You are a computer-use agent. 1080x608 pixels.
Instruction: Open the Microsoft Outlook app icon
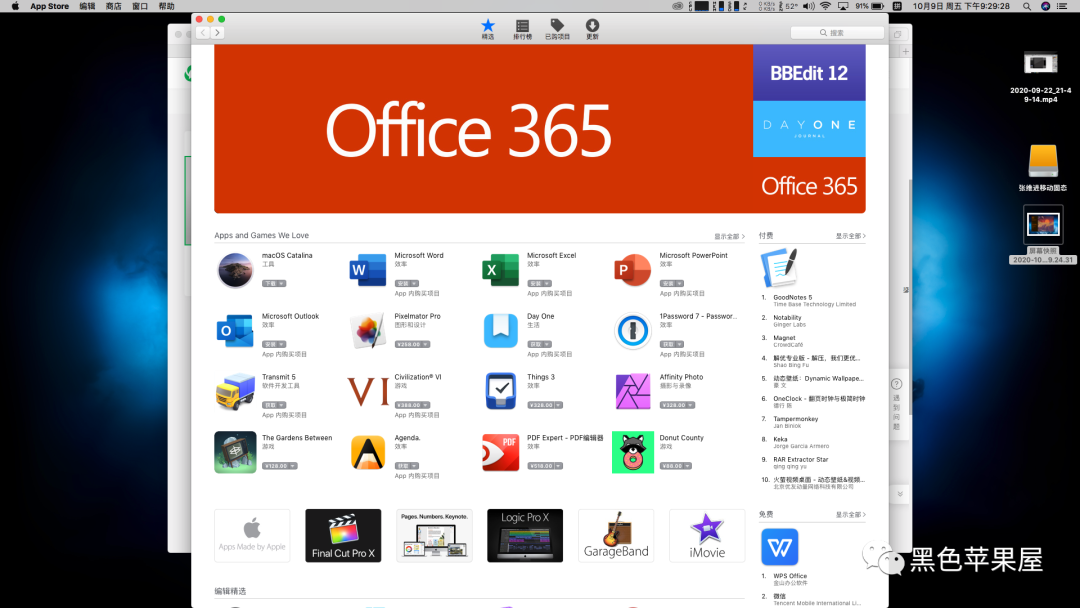(235, 331)
